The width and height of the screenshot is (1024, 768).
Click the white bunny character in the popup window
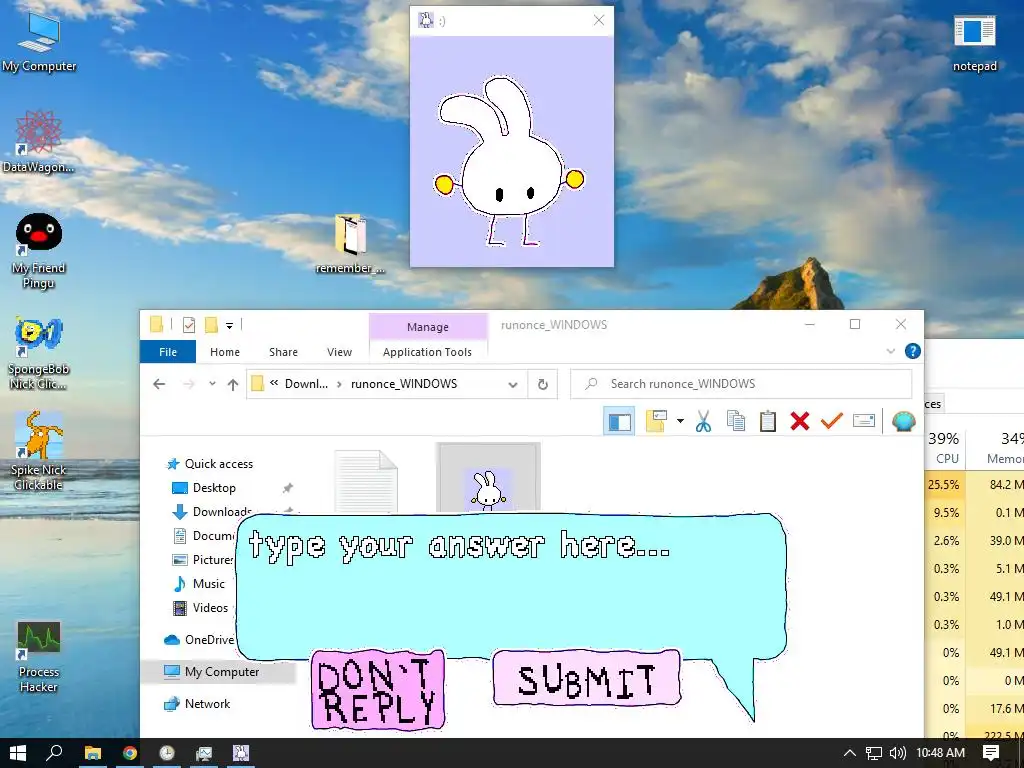[509, 161]
